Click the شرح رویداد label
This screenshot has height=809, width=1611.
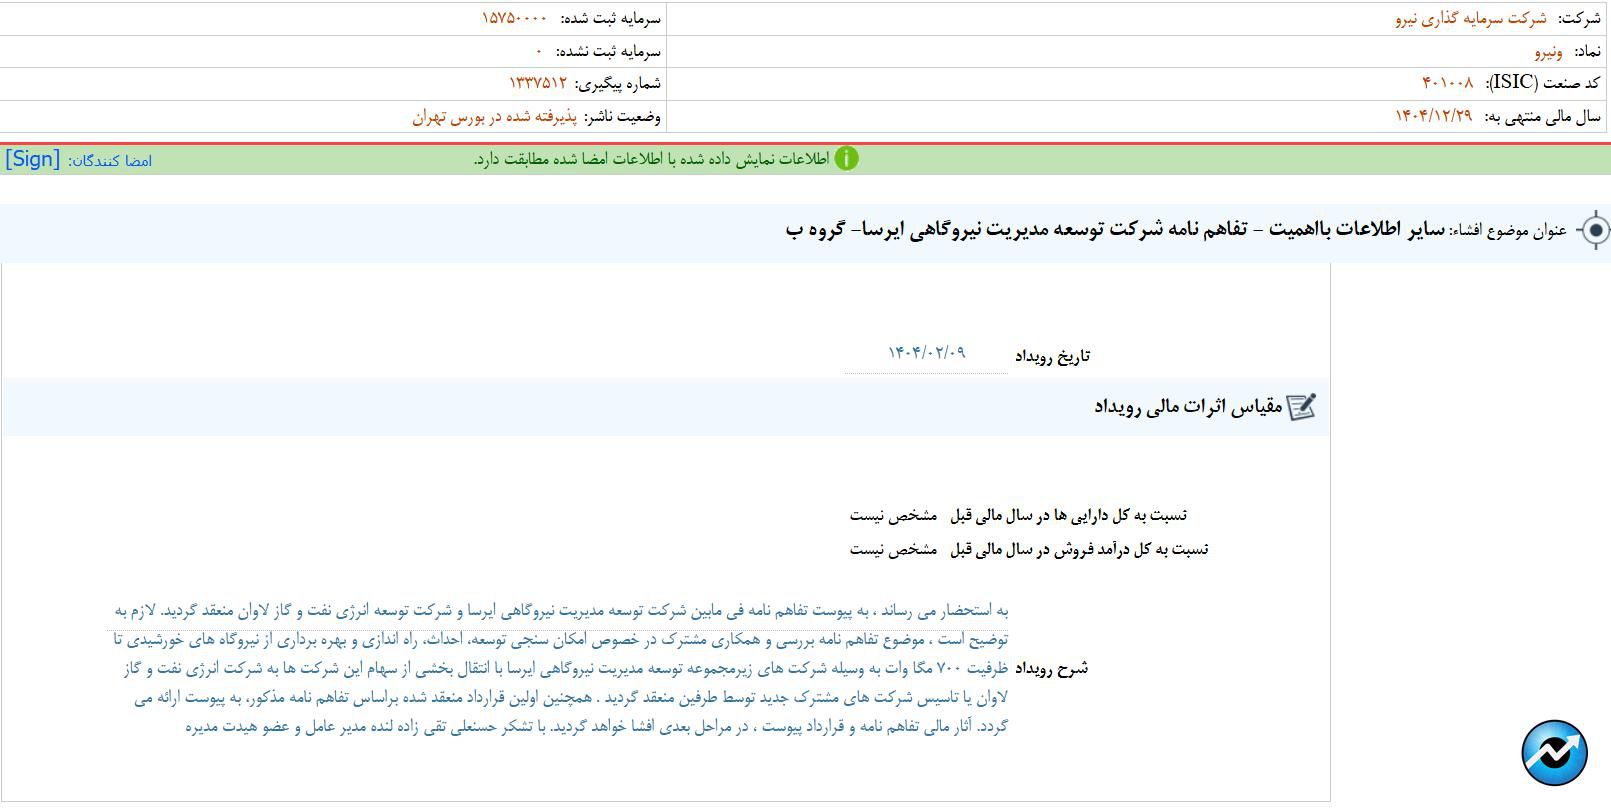[1052, 668]
